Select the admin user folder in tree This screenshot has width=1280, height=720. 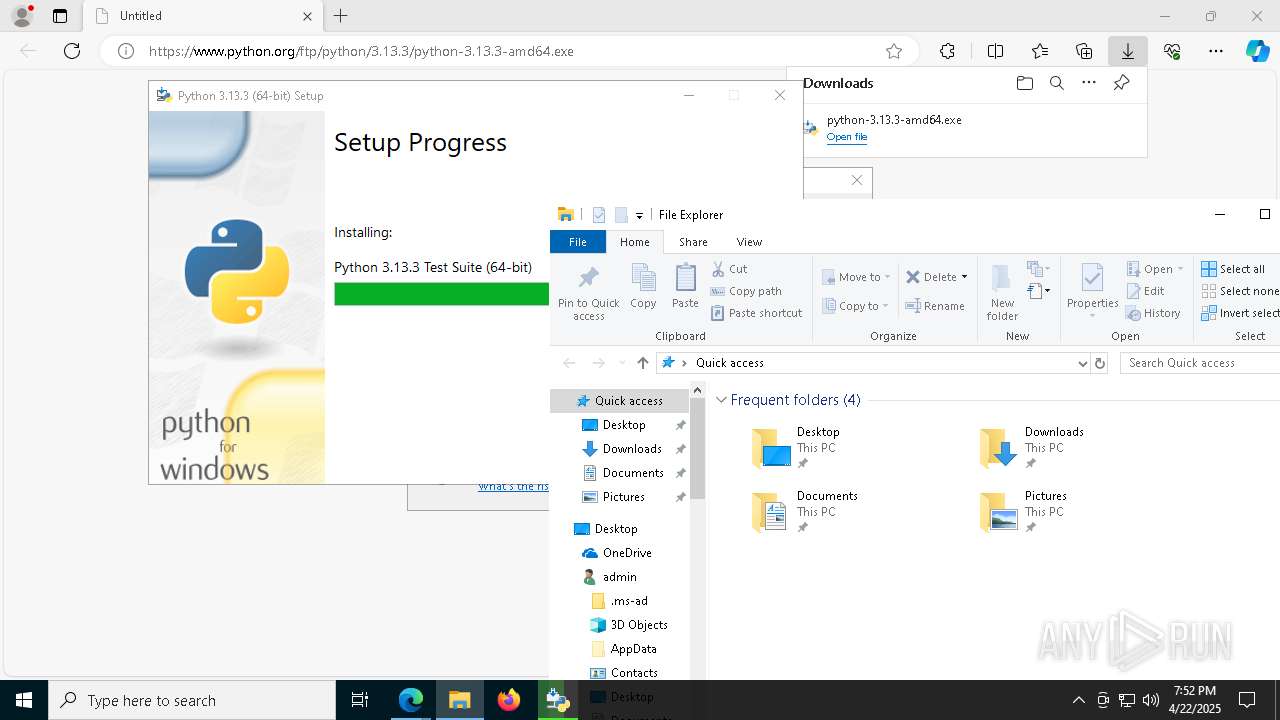619,577
